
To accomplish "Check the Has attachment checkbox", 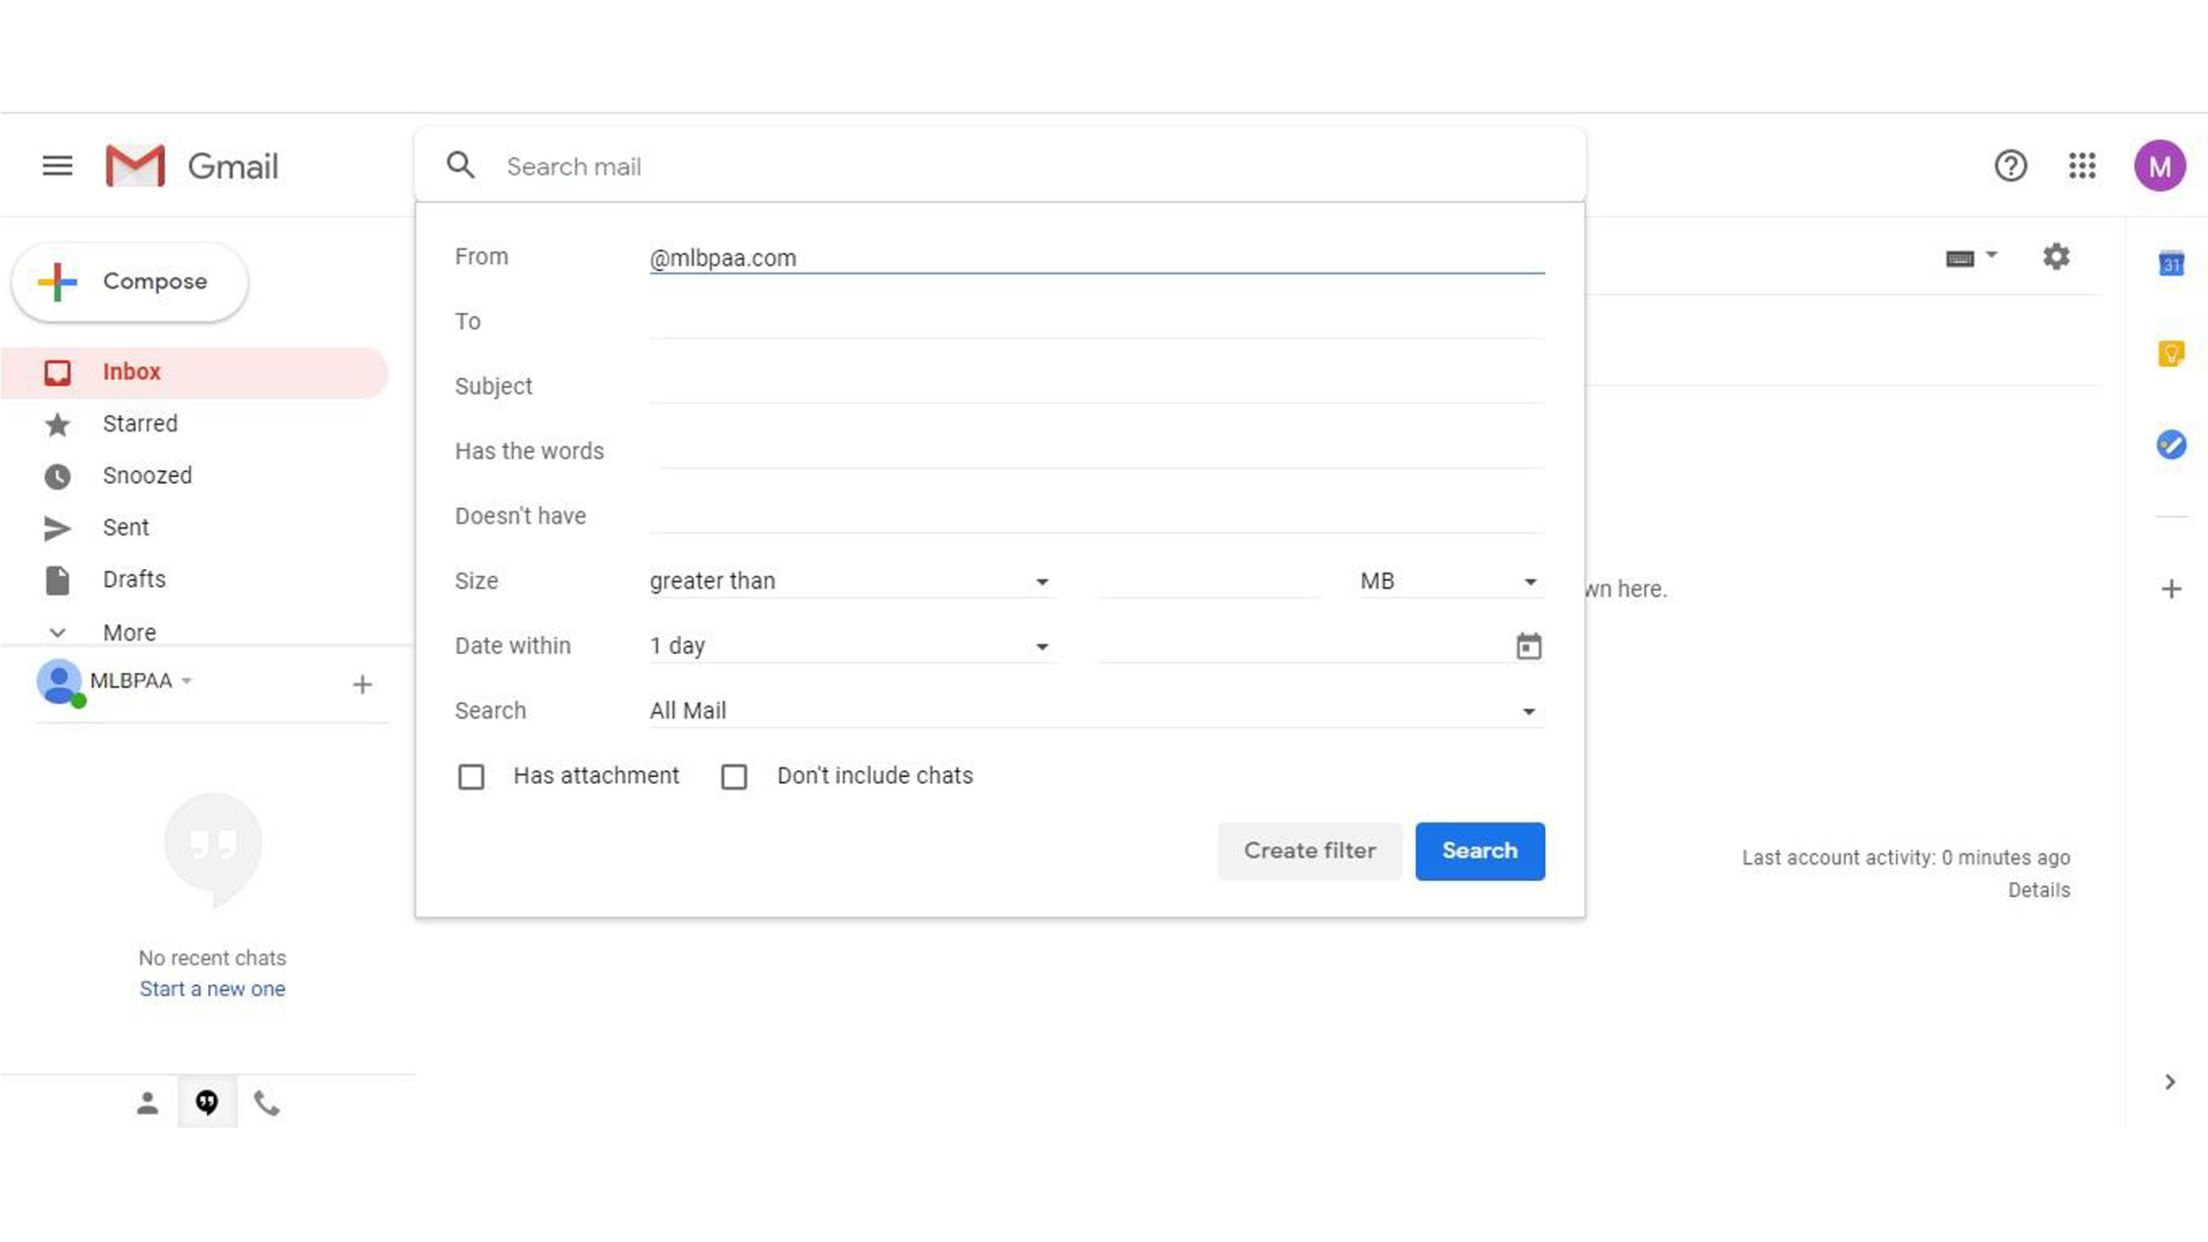I will click(x=471, y=777).
